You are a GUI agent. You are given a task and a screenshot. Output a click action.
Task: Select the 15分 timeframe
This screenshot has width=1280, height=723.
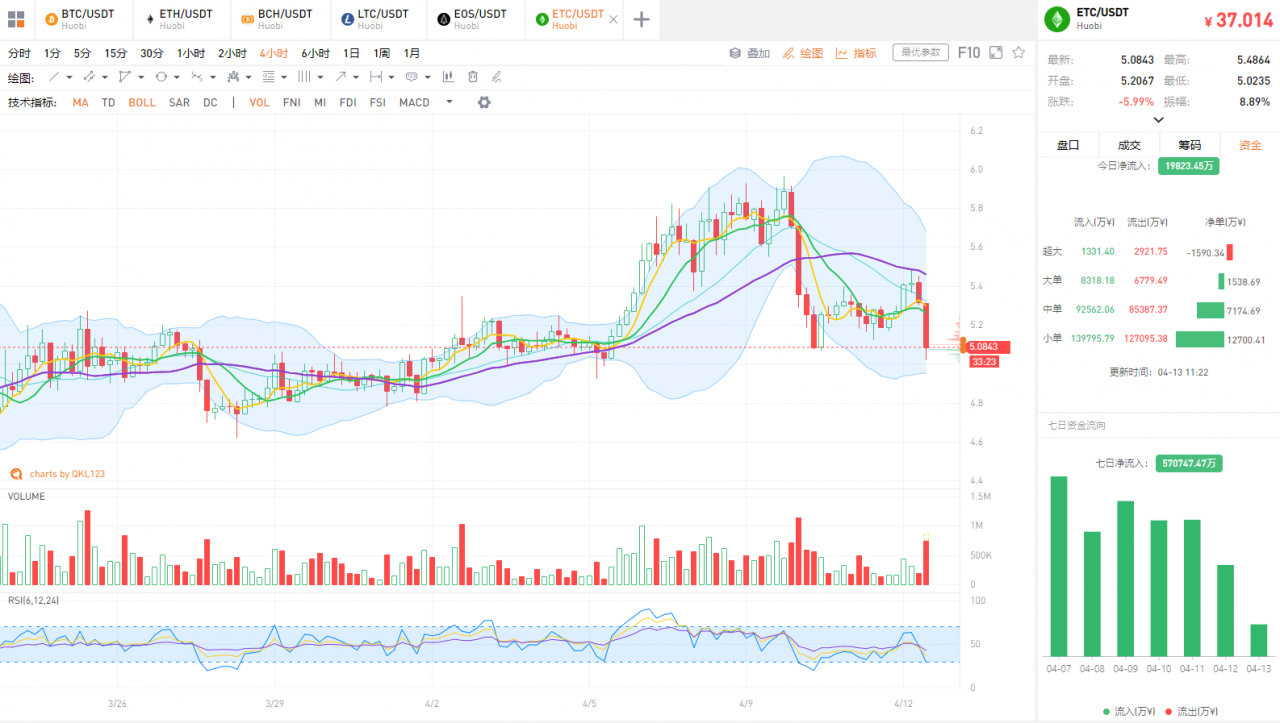tap(116, 53)
